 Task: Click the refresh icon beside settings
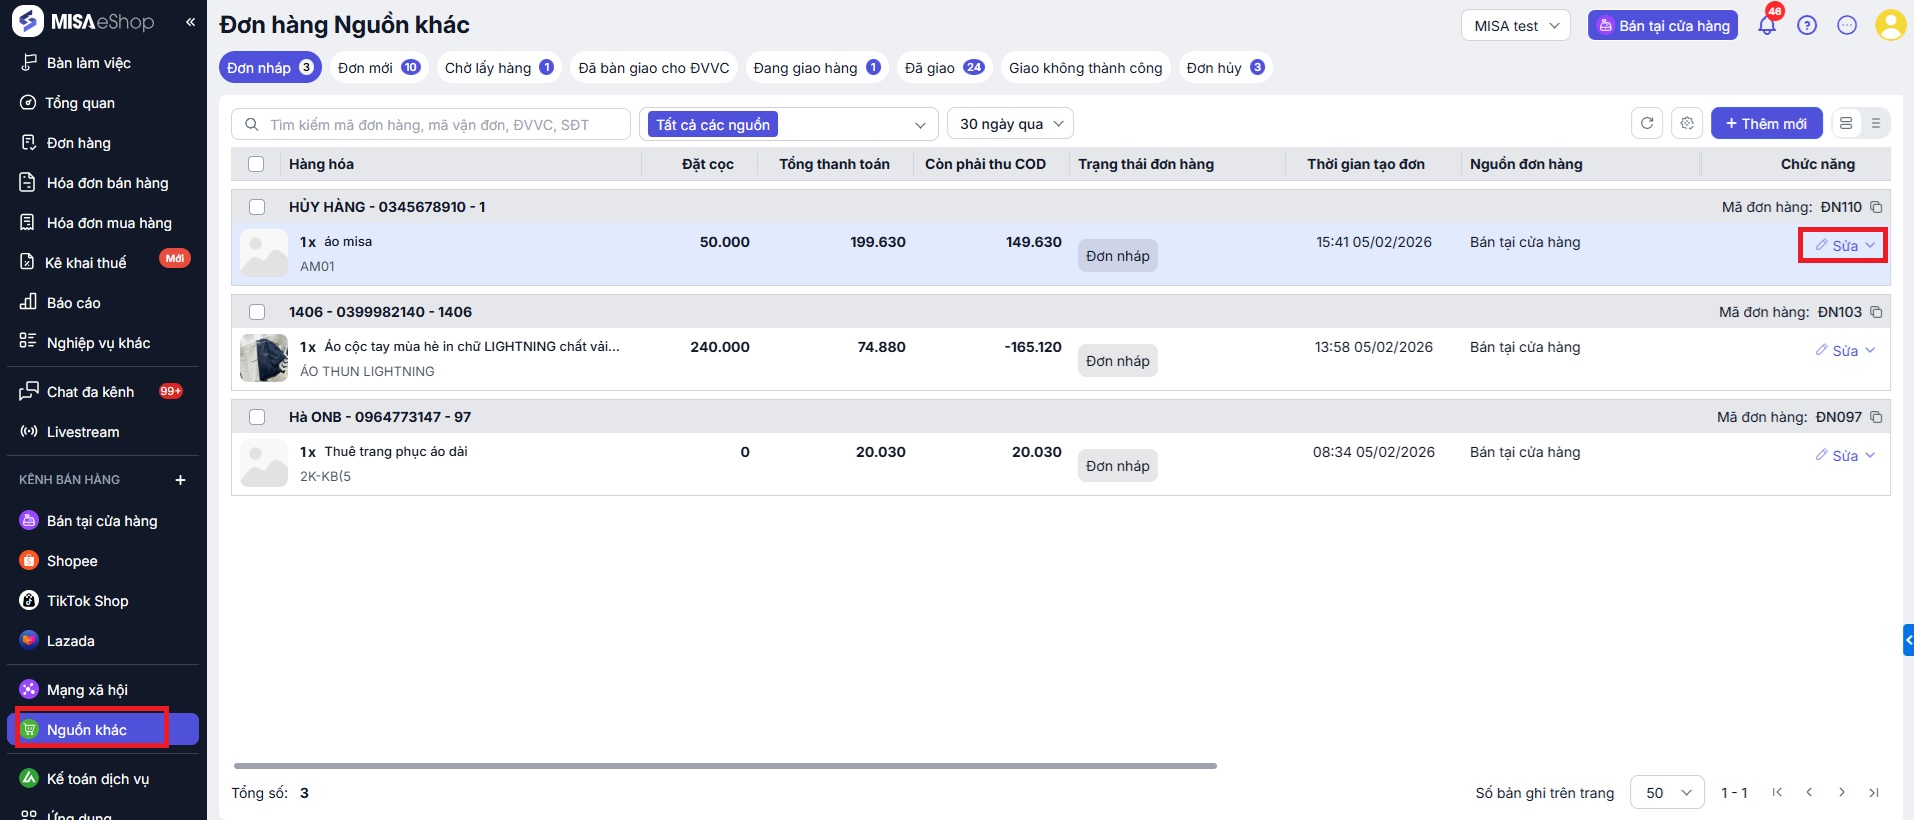pyautogui.click(x=1647, y=124)
